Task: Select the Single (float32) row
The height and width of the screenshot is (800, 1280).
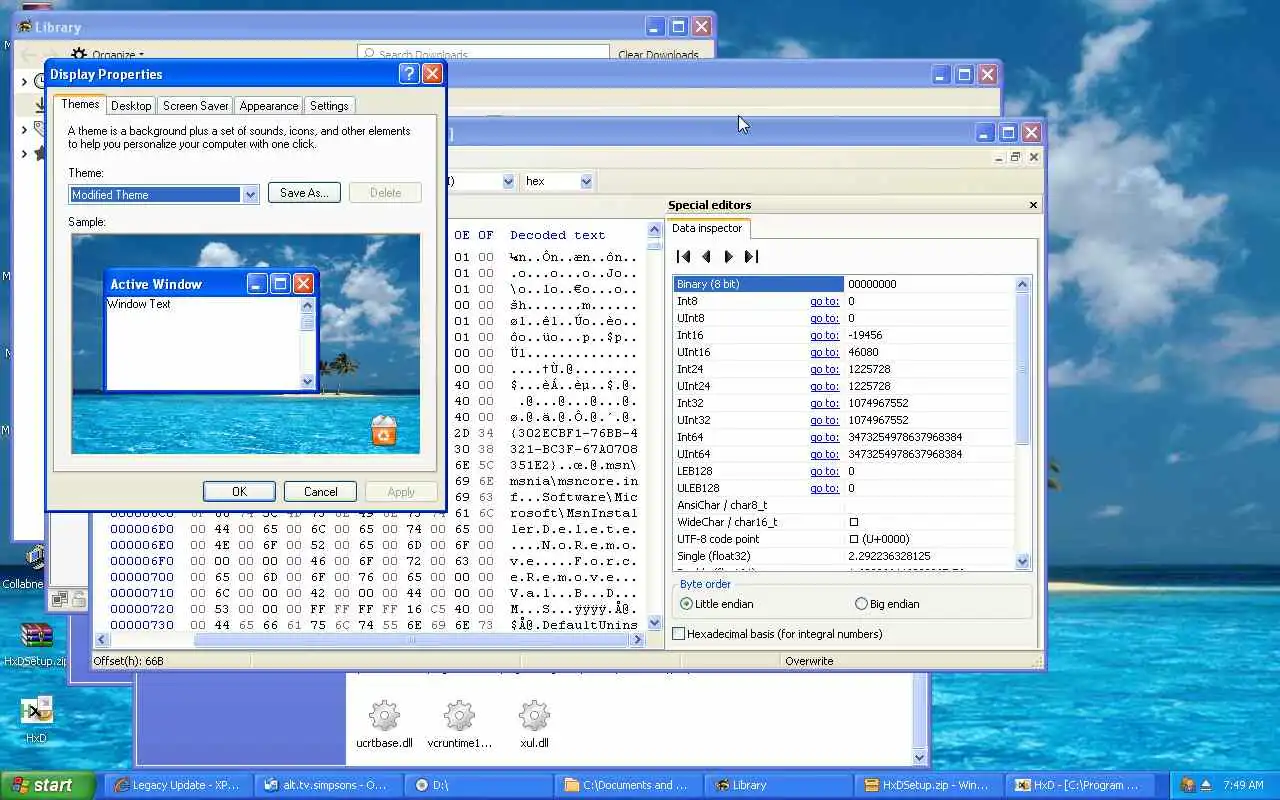Action: (844, 556)
